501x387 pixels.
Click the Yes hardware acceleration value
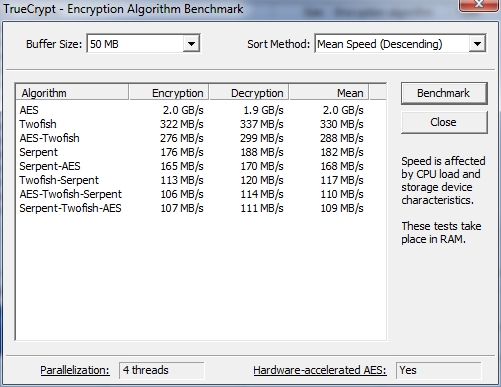click(x=438, y=370)
